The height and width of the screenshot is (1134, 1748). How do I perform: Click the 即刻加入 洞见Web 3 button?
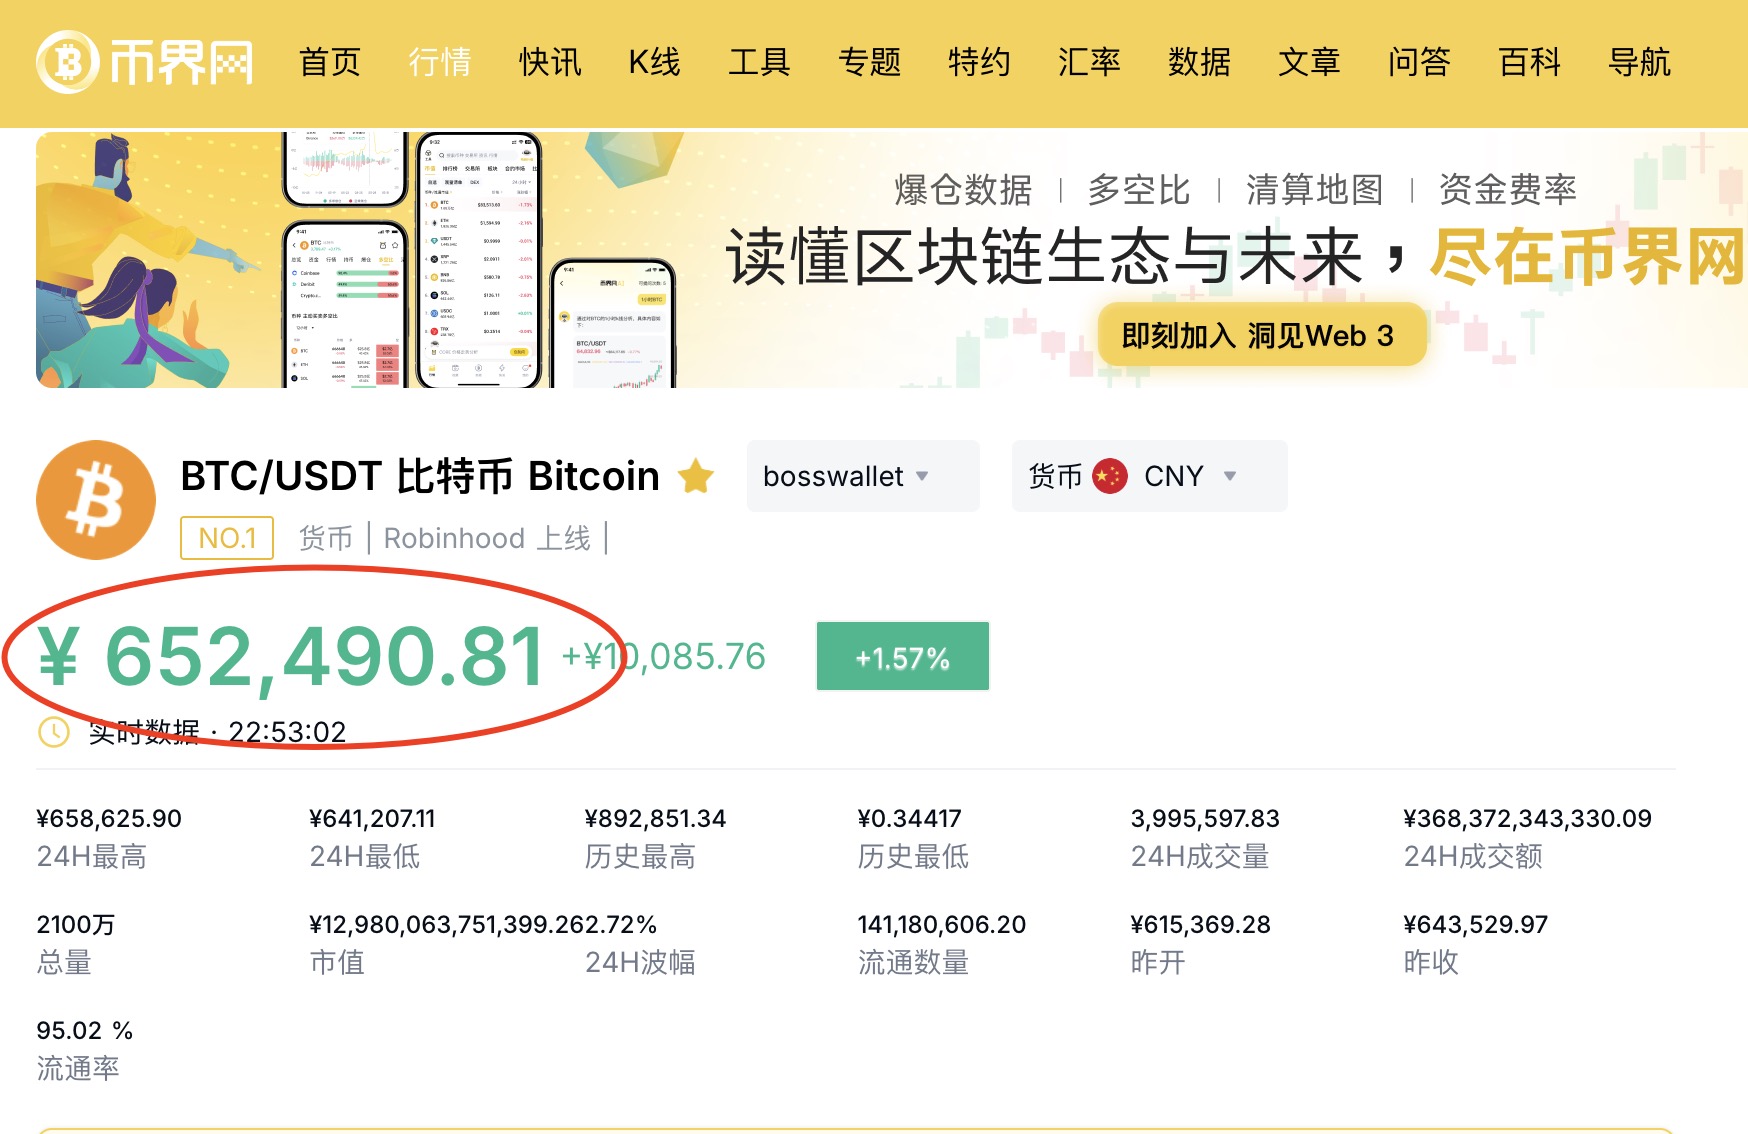[1258, 336]
